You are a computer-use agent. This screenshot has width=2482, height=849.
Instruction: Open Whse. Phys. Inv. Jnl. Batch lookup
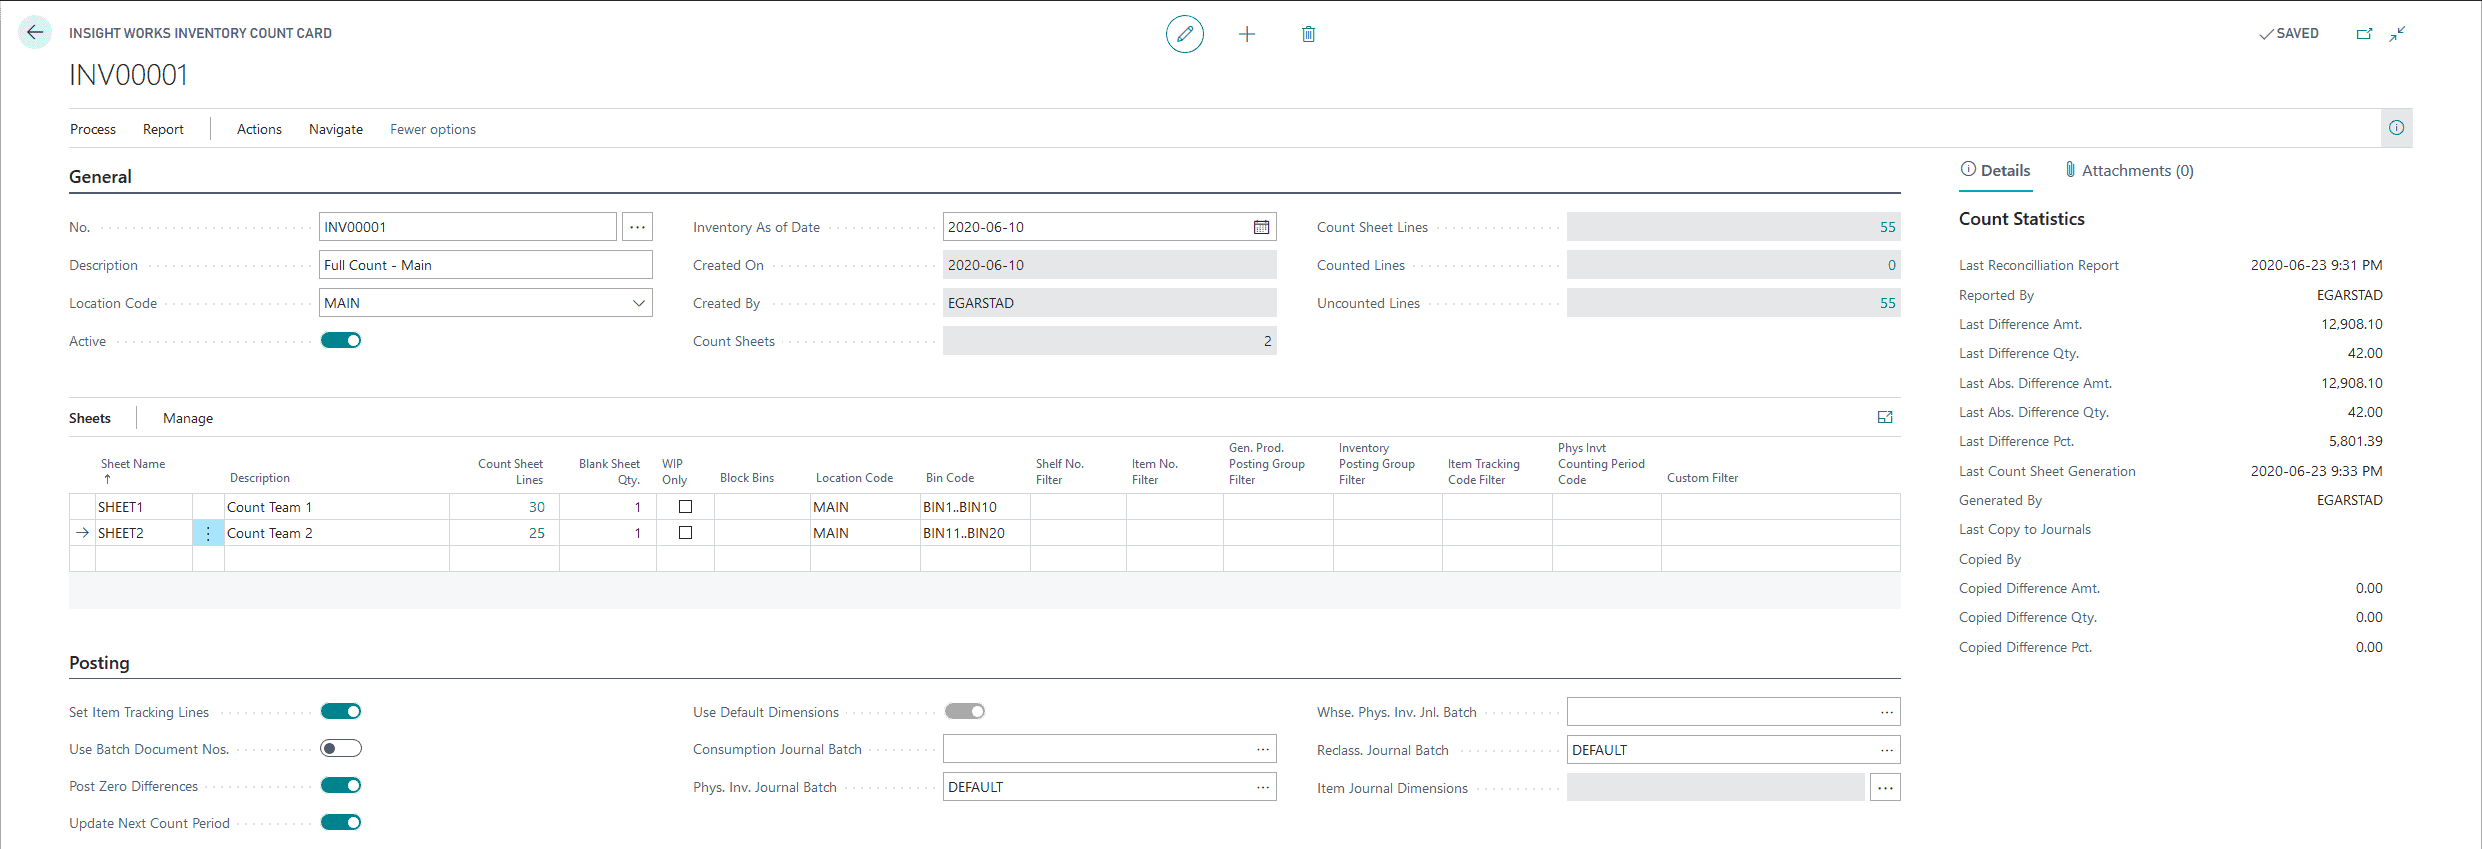click(1887, 712)
